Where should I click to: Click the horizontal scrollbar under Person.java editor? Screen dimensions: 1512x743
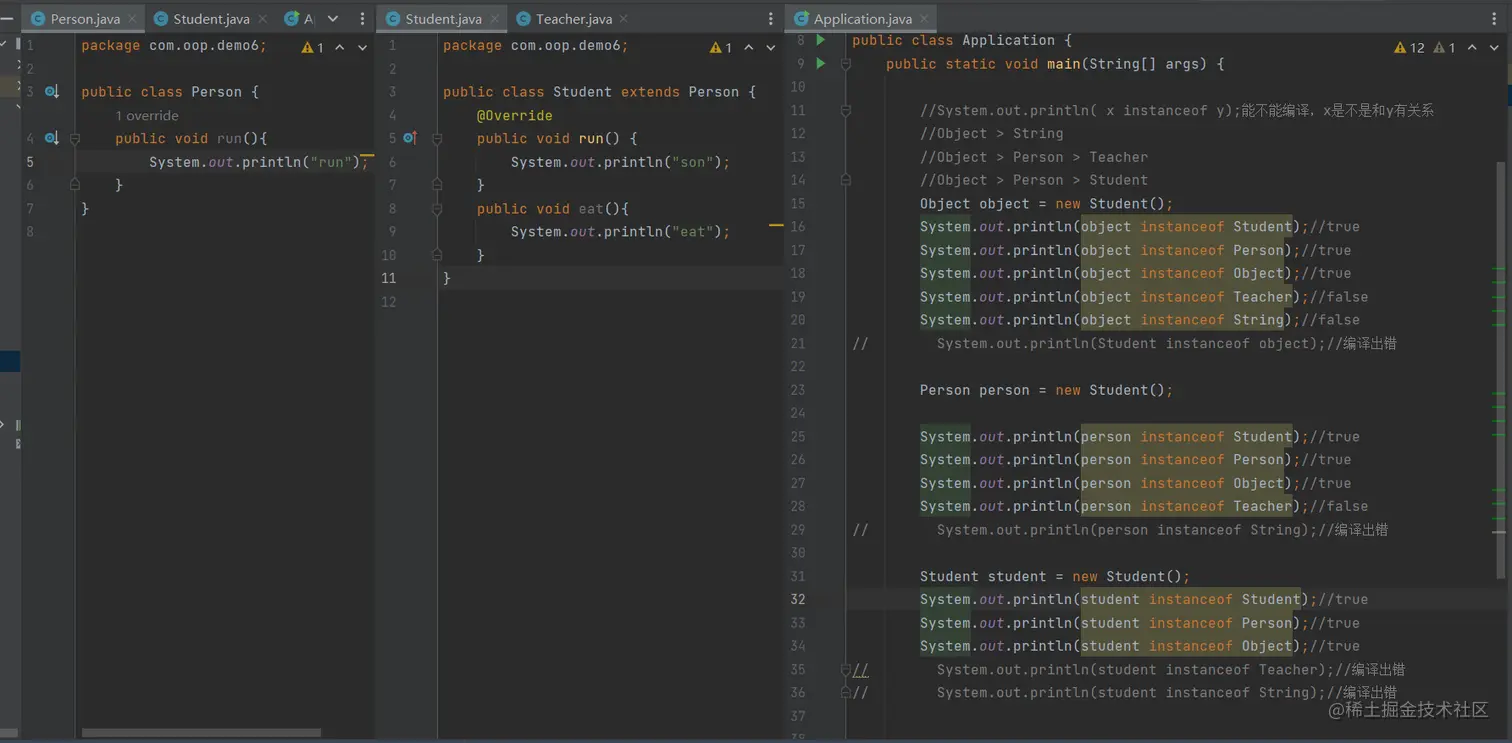[200, 733]
